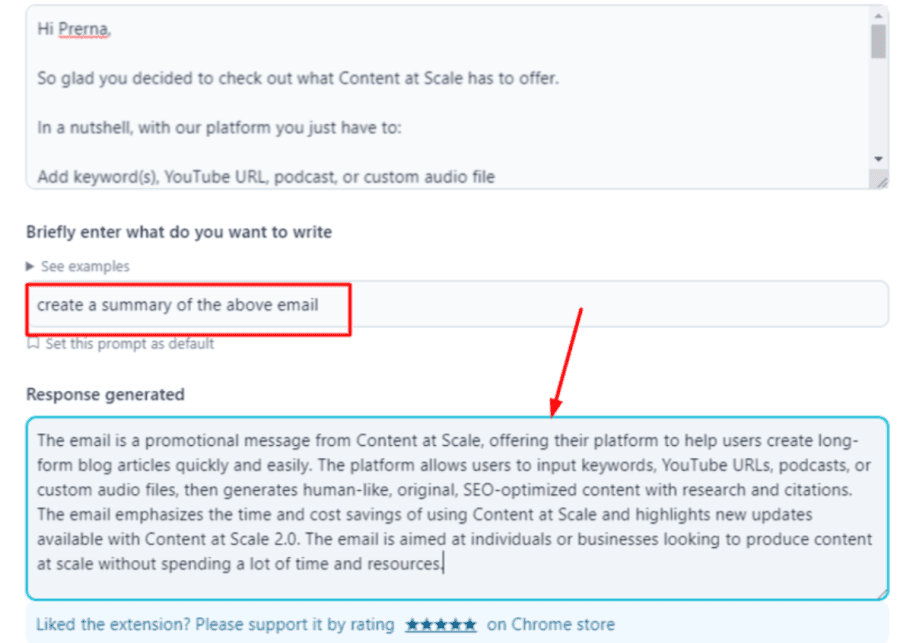The width and height of the screenshot is (913, 643).
Task: Click the first star in the rating
Action: coord(412,625)
